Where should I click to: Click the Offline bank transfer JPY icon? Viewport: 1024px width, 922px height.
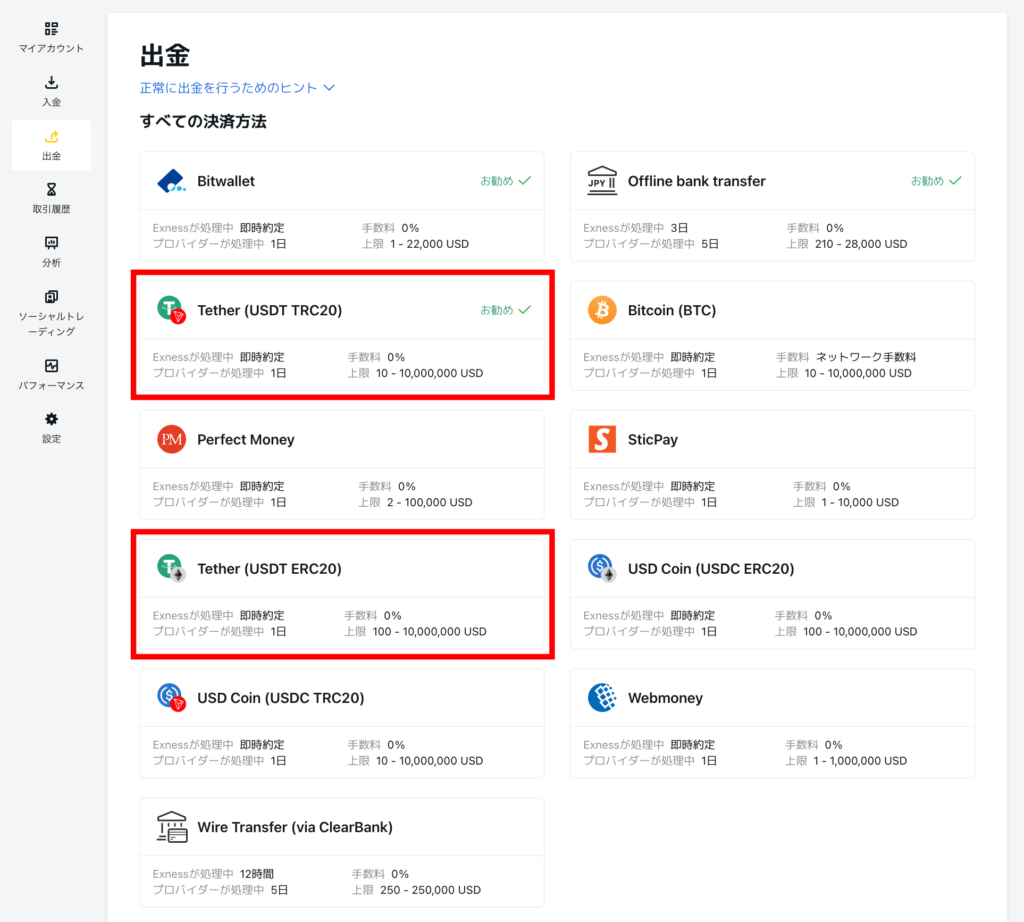pos(601,181)
